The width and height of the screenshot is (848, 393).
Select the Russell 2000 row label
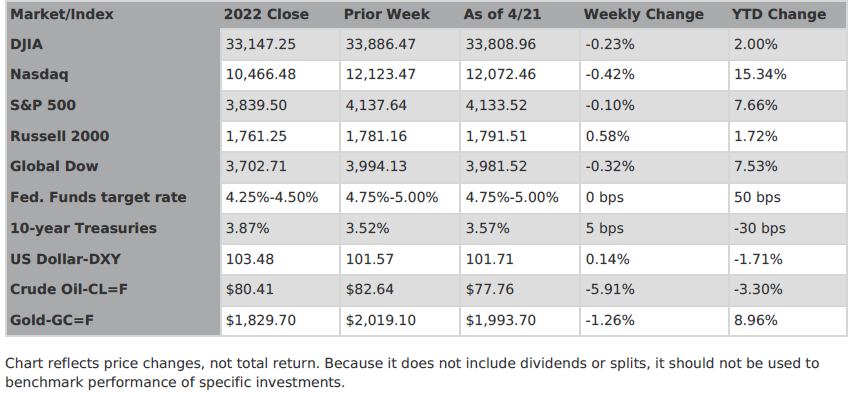(59, 136)
